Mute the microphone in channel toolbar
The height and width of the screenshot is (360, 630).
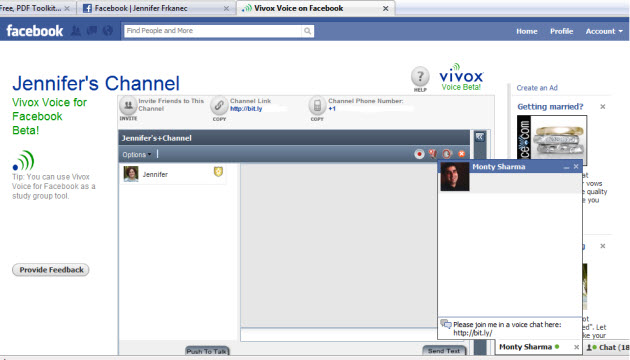pos(433,154)
